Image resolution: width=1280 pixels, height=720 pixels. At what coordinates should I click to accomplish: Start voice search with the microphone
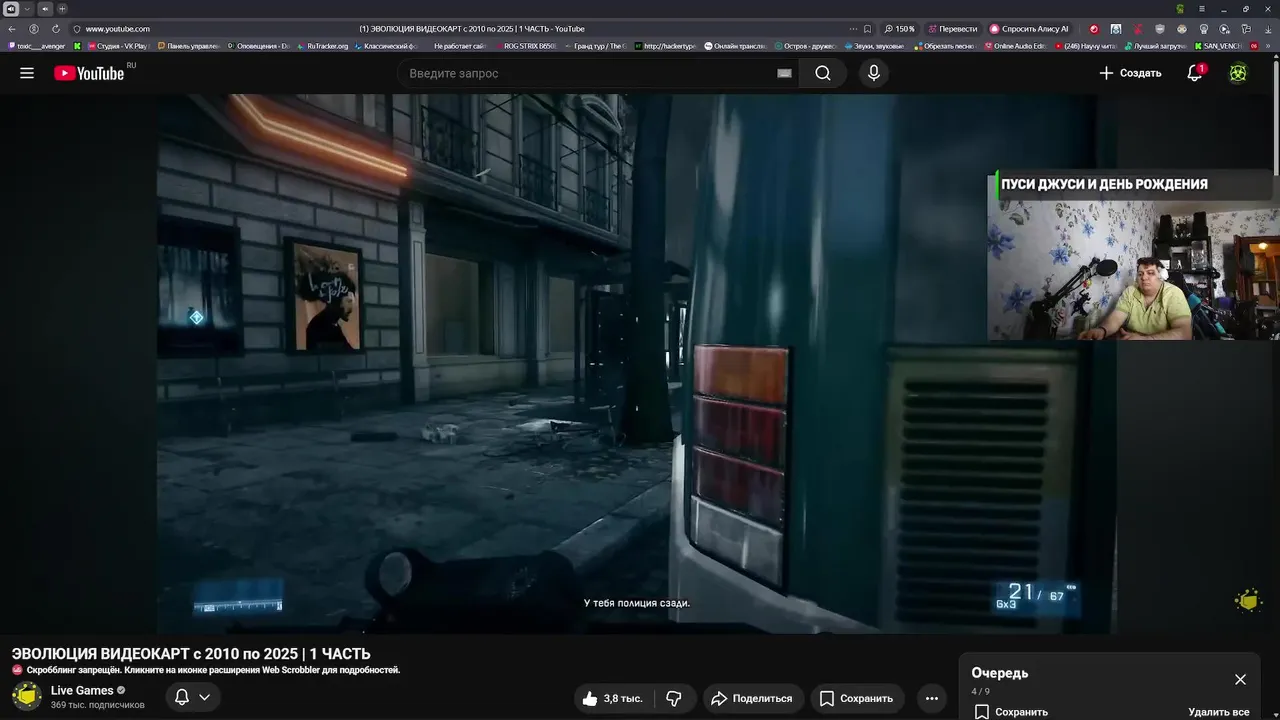874,73
